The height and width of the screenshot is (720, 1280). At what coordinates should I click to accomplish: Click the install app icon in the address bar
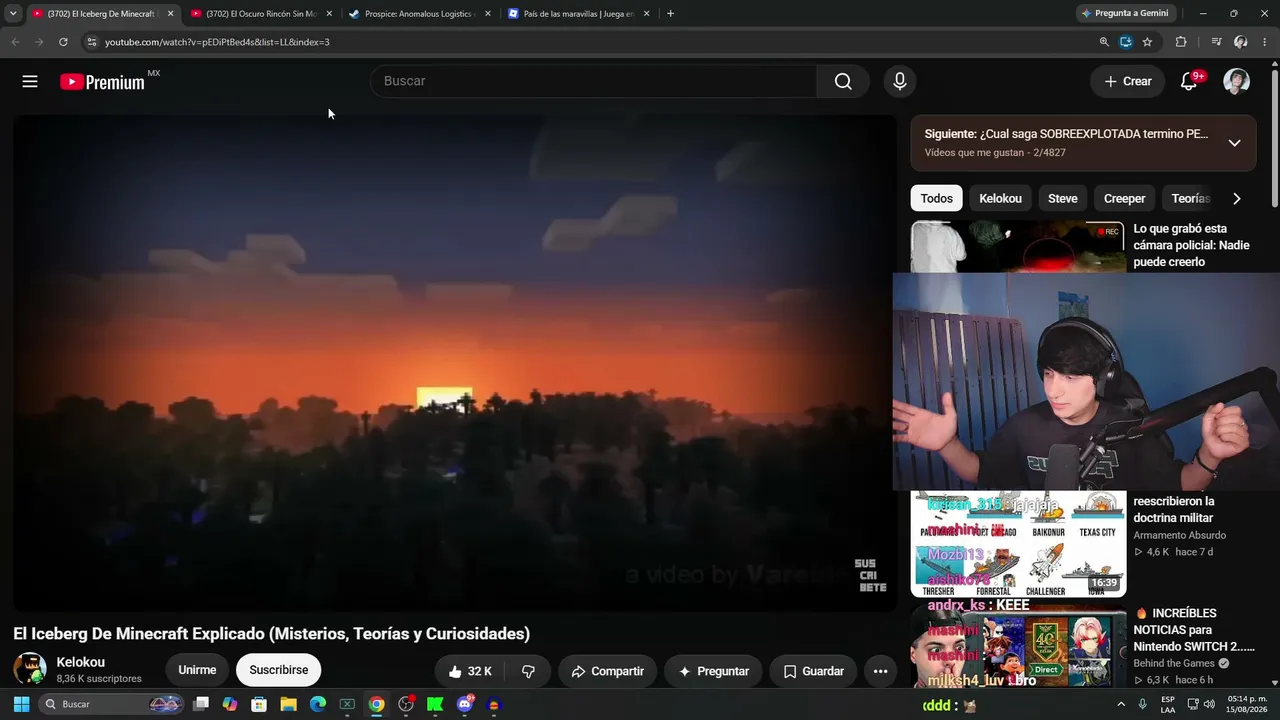coord(1126,42)
